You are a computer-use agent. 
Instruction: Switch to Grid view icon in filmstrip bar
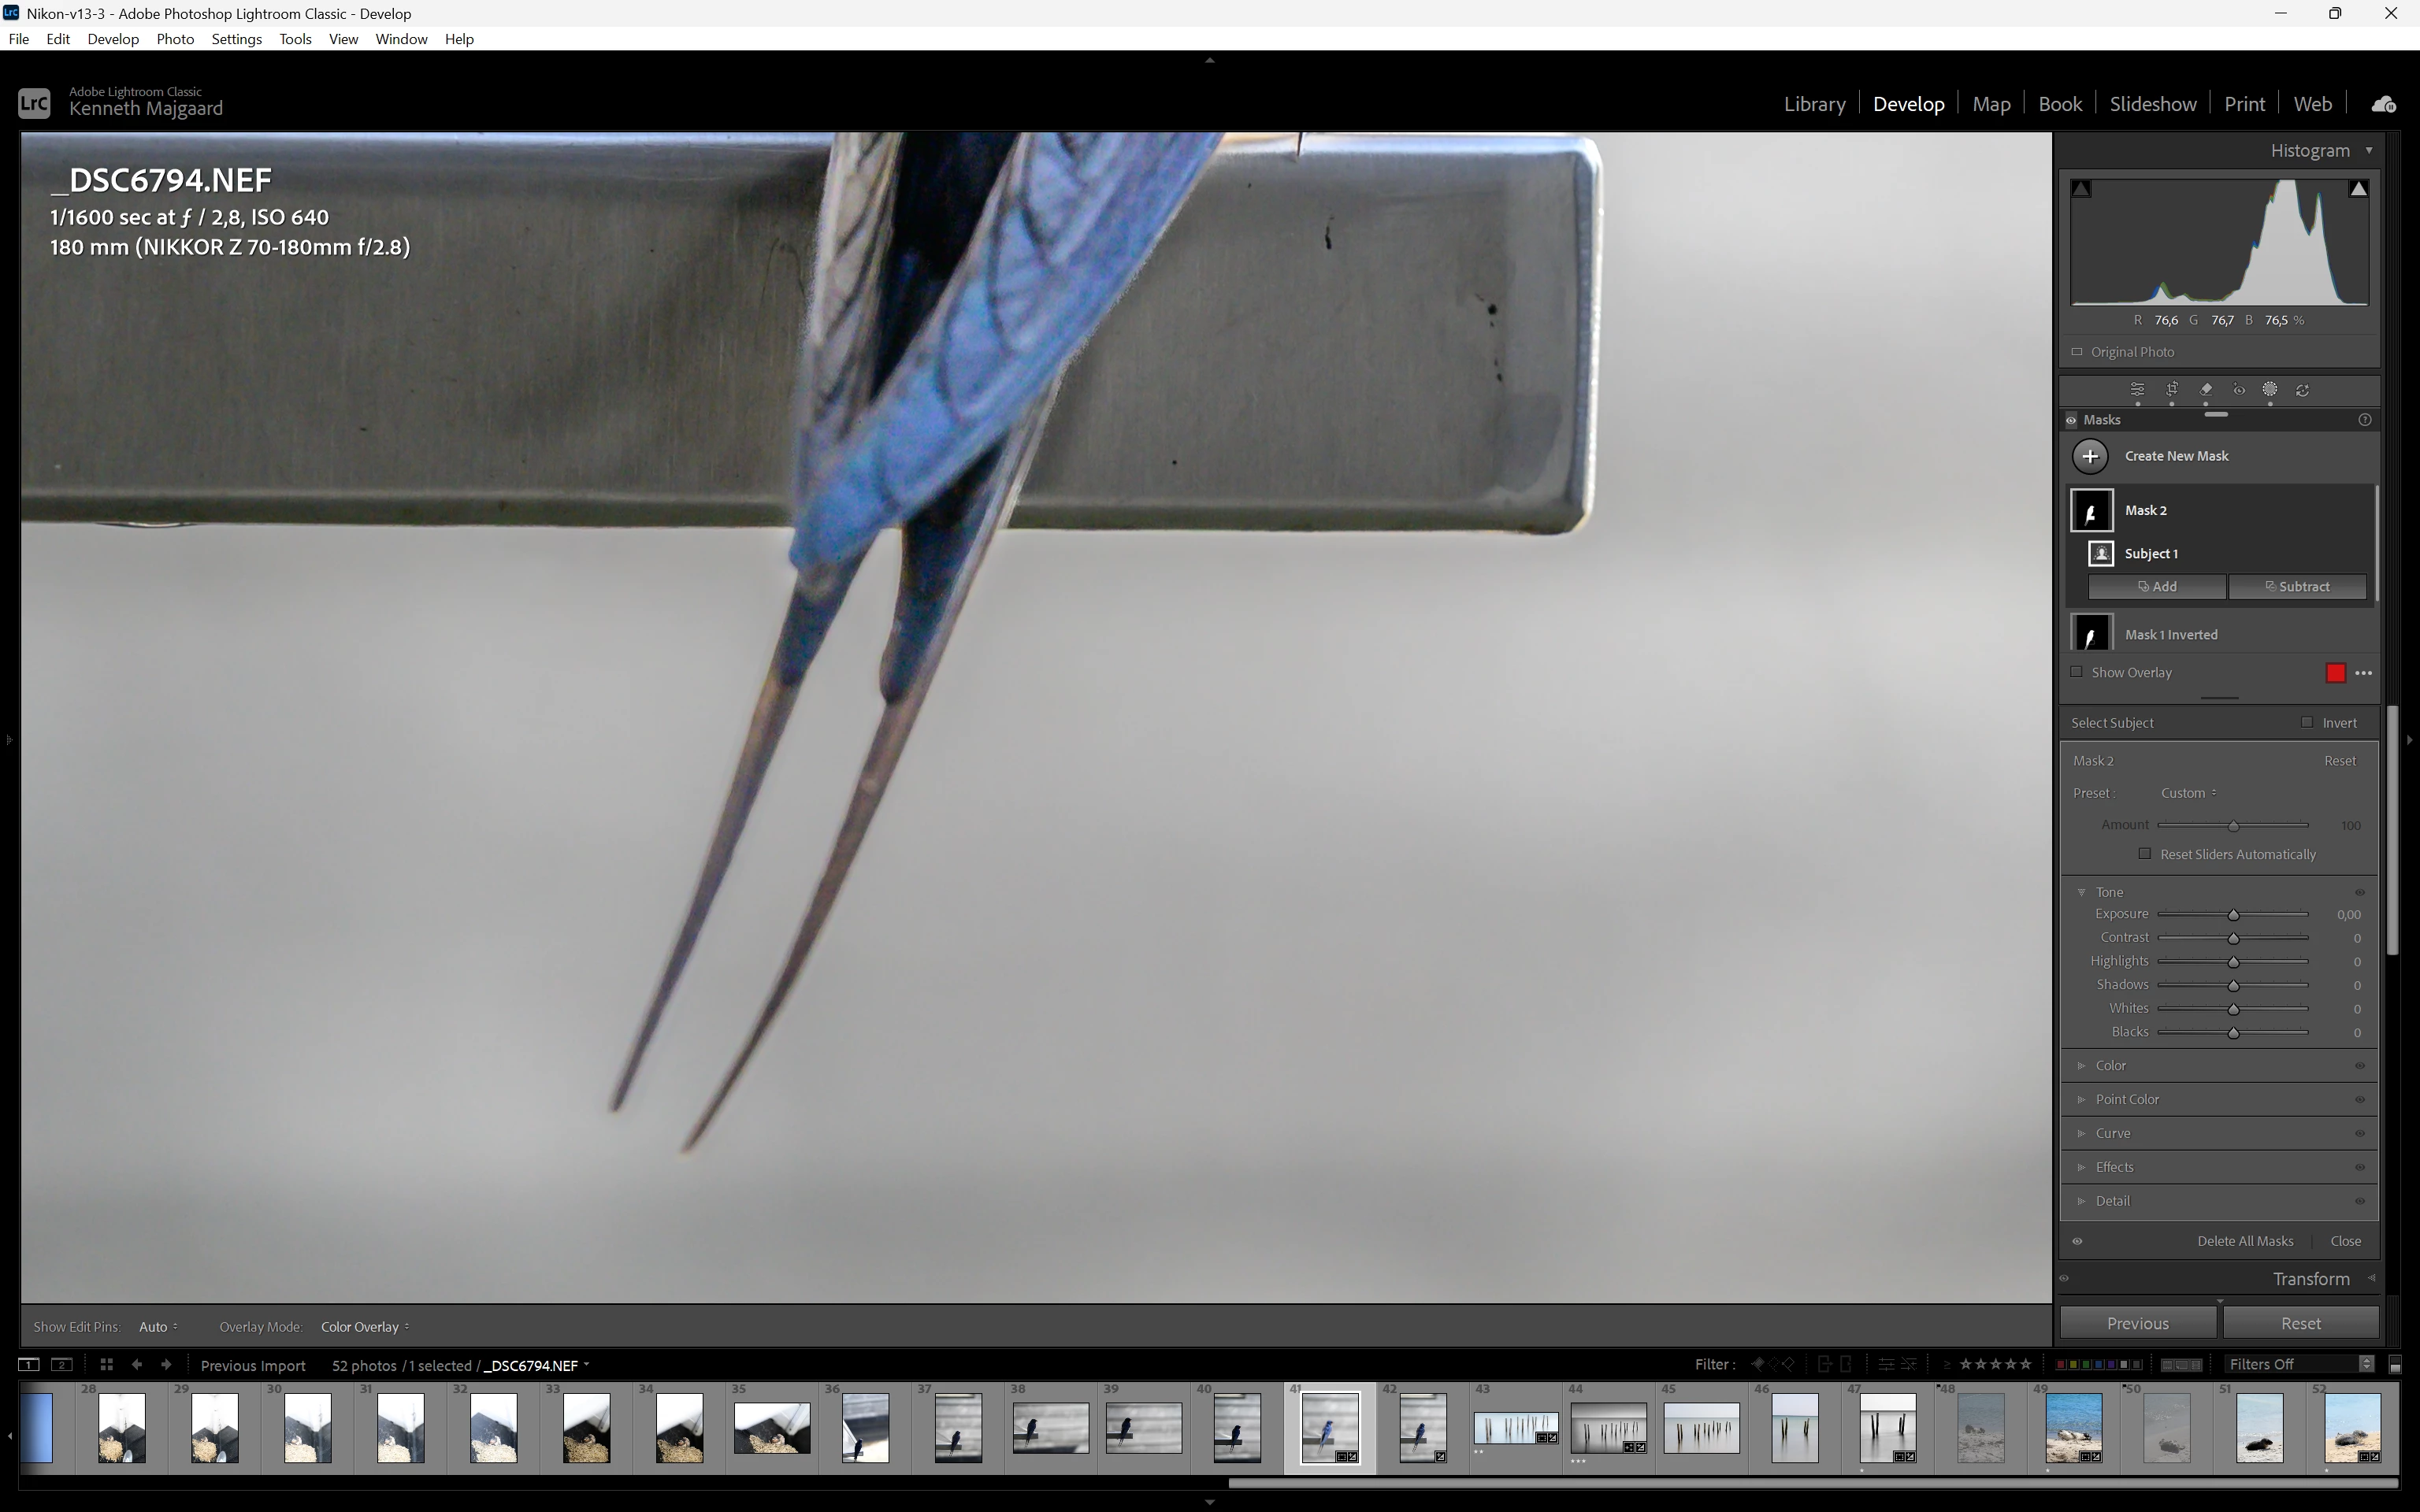[106, 1365]
